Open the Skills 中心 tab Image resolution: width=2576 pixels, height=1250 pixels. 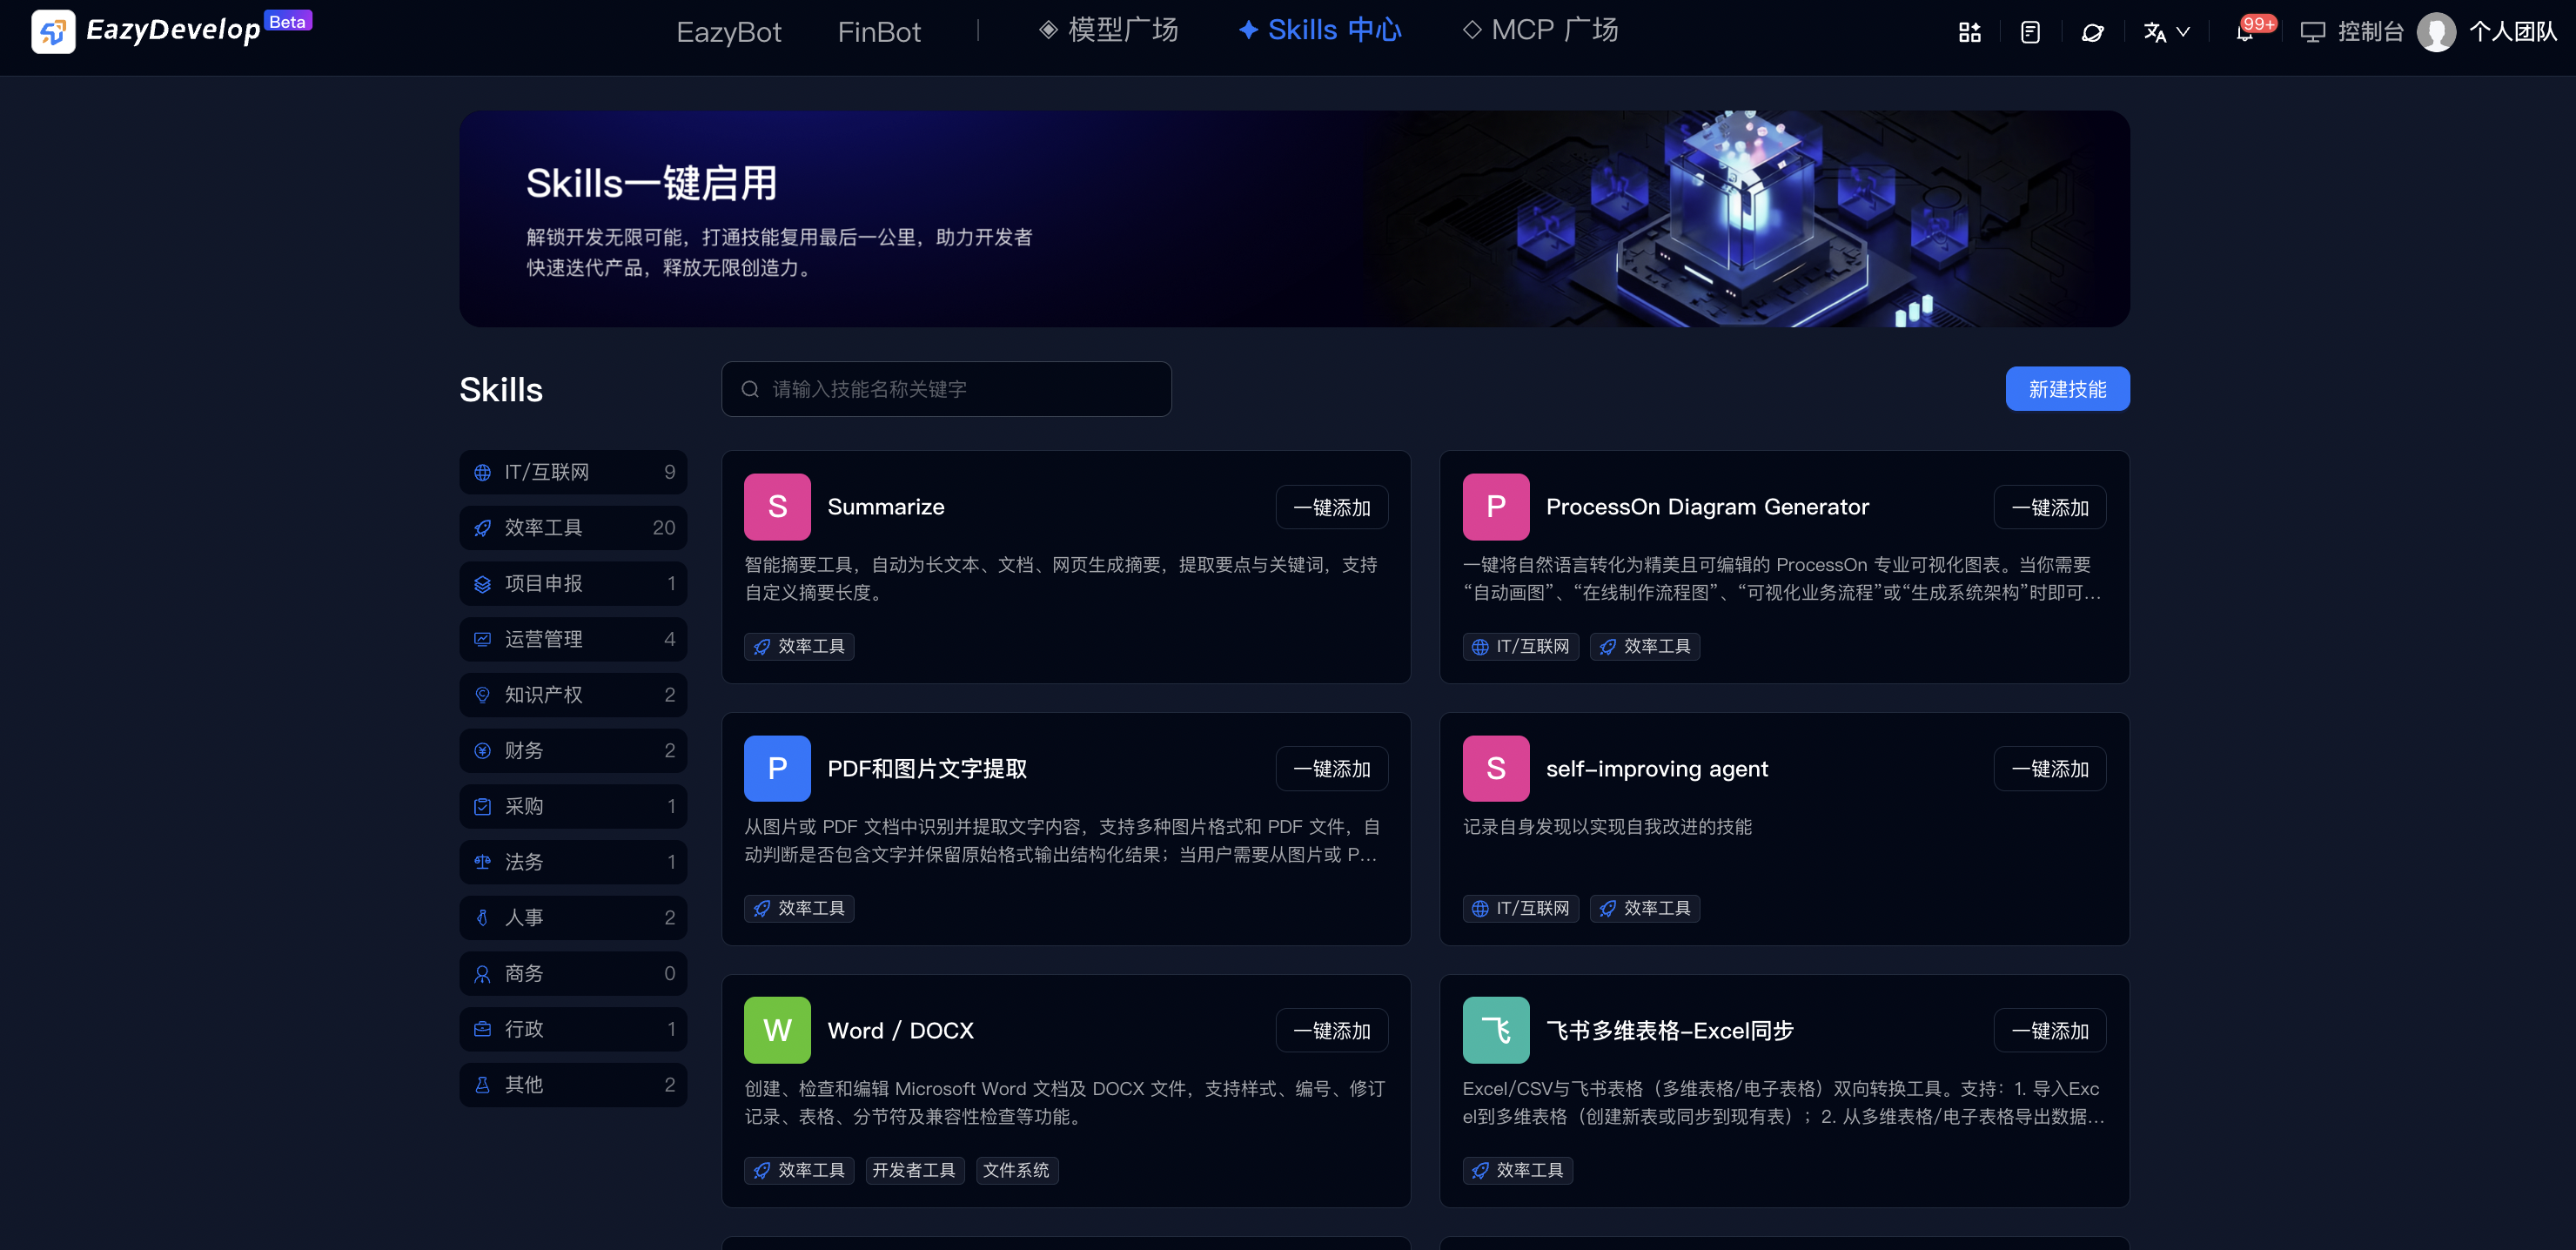point(1319,30)
